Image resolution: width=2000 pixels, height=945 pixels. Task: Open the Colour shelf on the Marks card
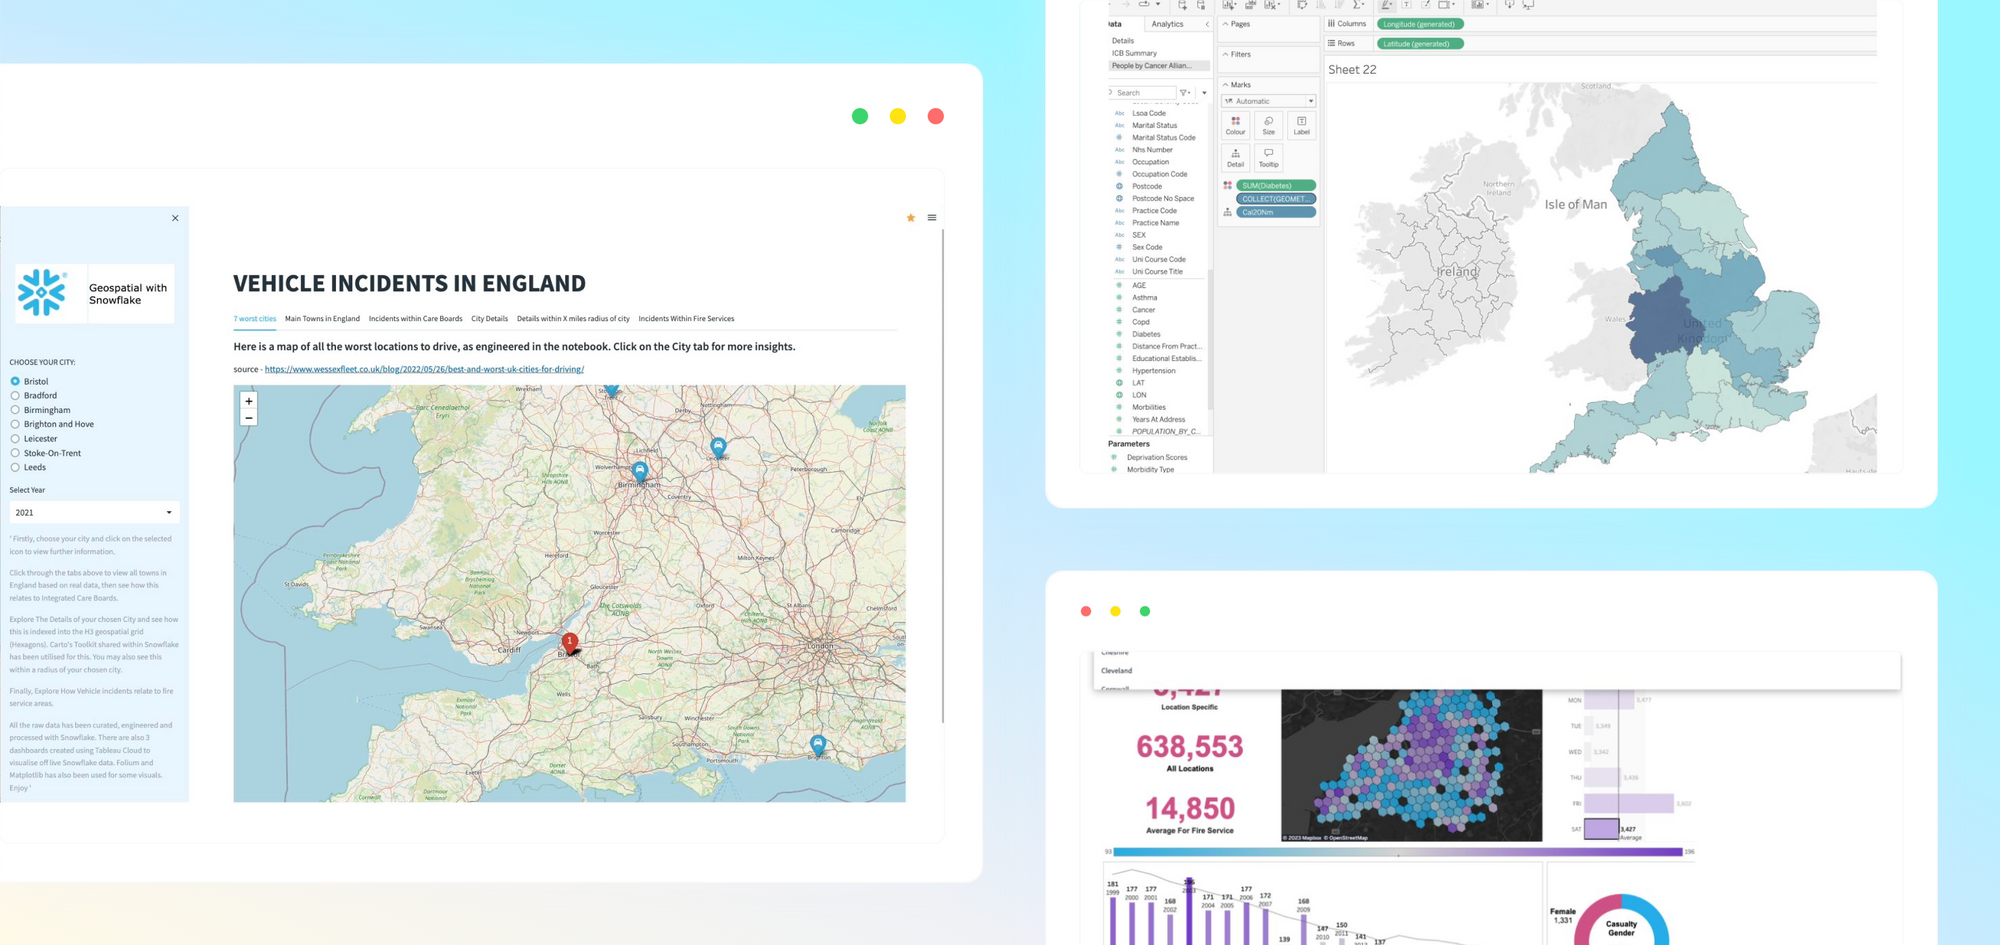pyautogui.click(x=1236, y=125)
